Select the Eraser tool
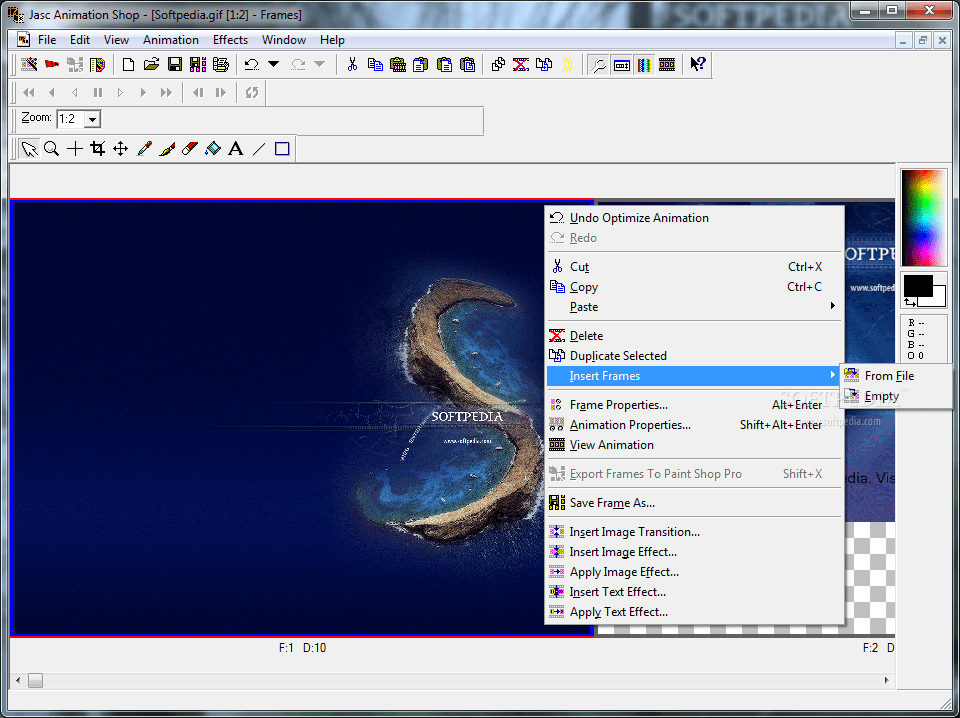The width and height of the screenshot is (960, 718). 190,148
